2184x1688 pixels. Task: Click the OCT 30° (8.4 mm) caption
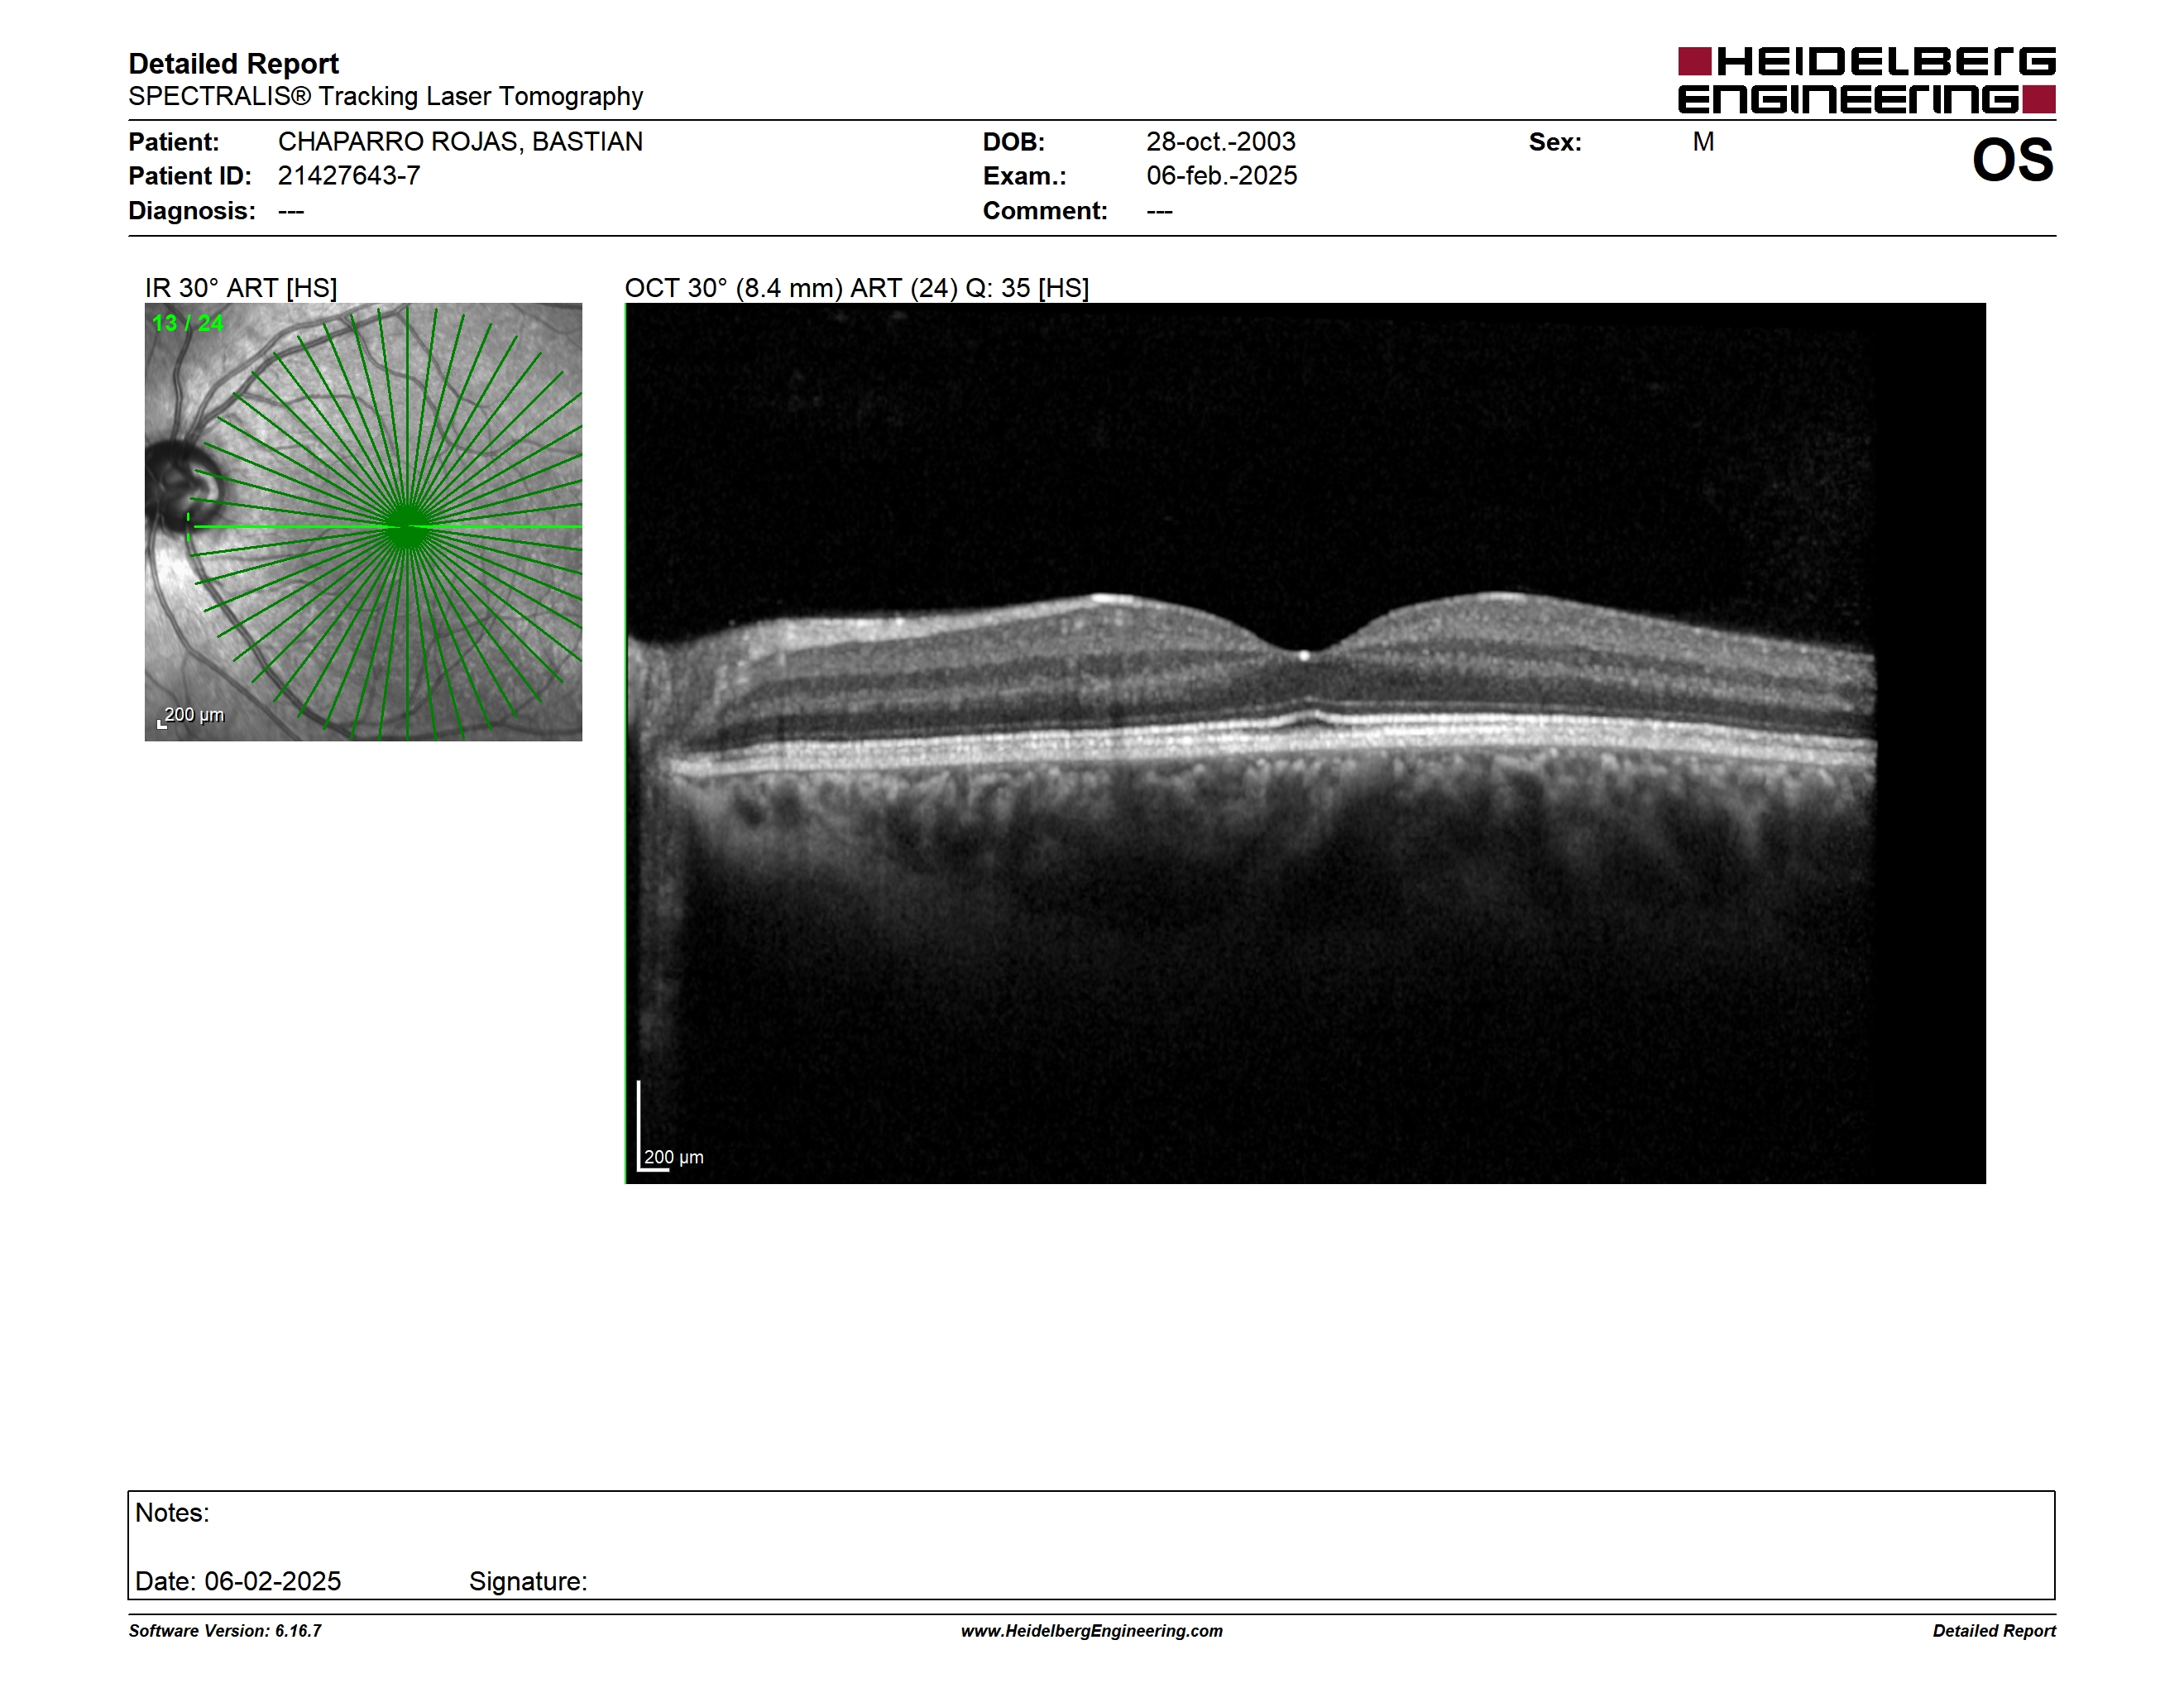(857, 288)
